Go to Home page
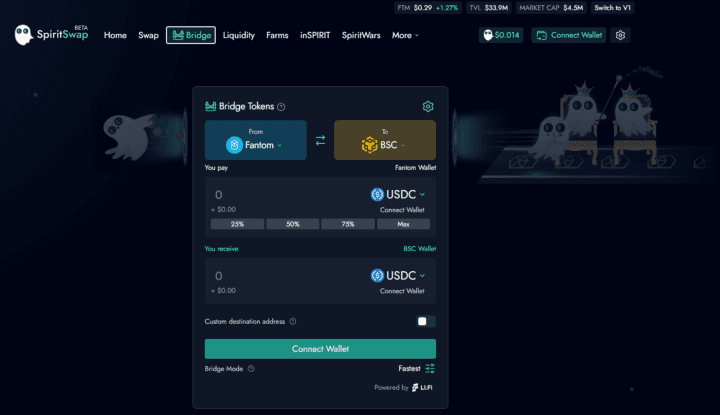Screen dimensions: 720x415 click(115, 35)
